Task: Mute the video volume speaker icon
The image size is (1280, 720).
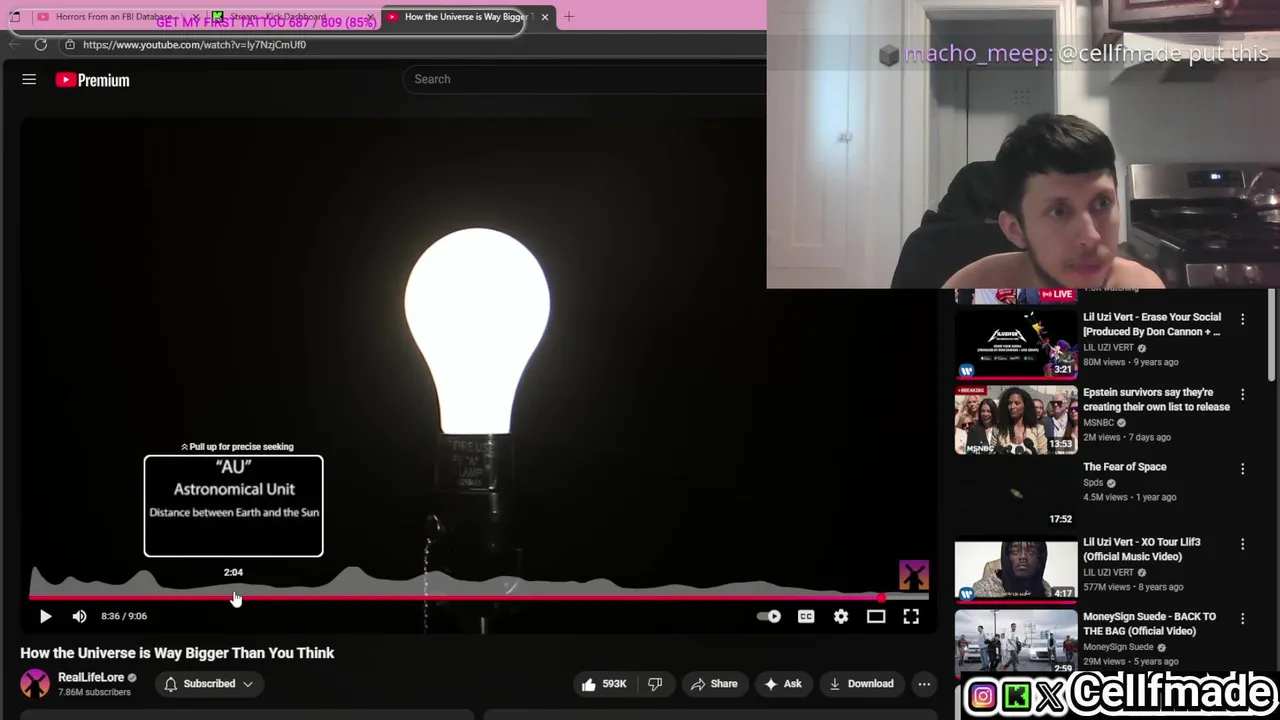Action: [x=80, y=616]
